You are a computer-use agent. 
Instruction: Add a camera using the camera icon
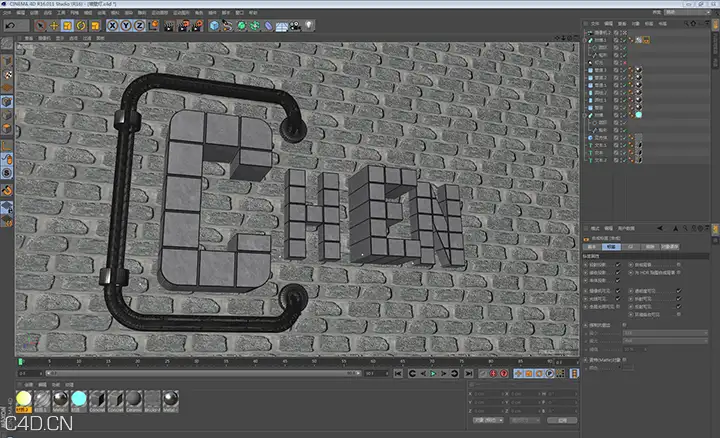pos(295,26)
